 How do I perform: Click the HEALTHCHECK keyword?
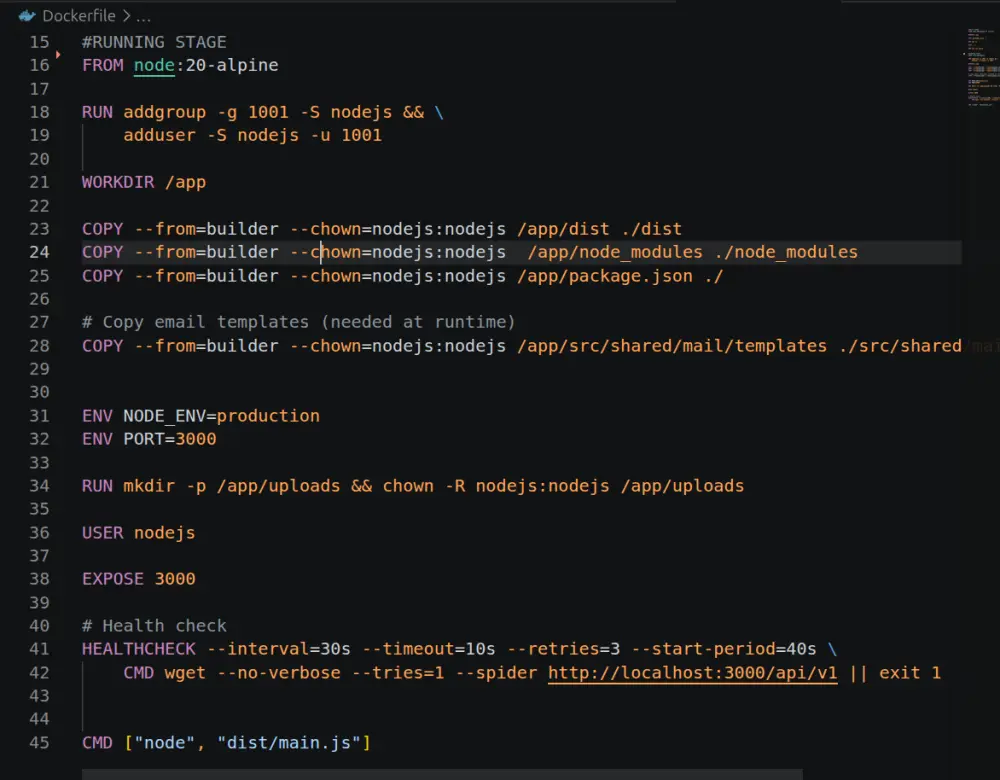tap(138, 649)
